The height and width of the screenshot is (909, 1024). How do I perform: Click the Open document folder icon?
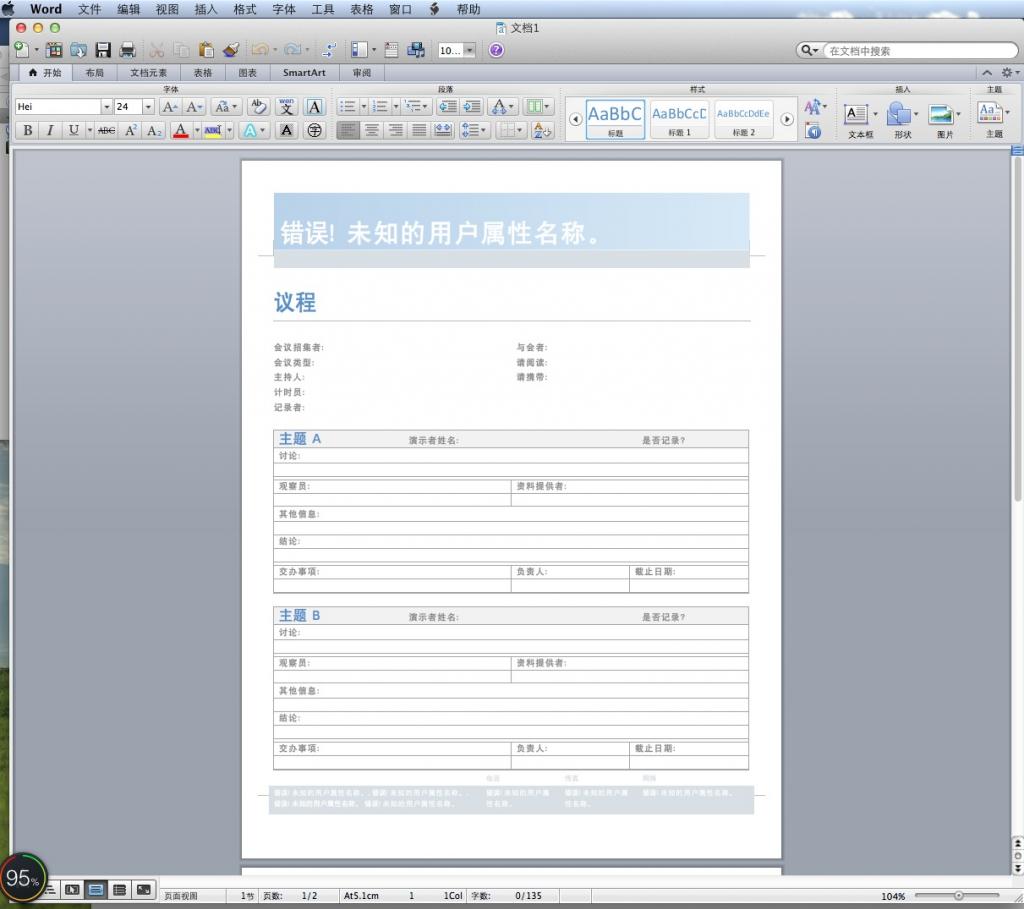pos(78,50)
